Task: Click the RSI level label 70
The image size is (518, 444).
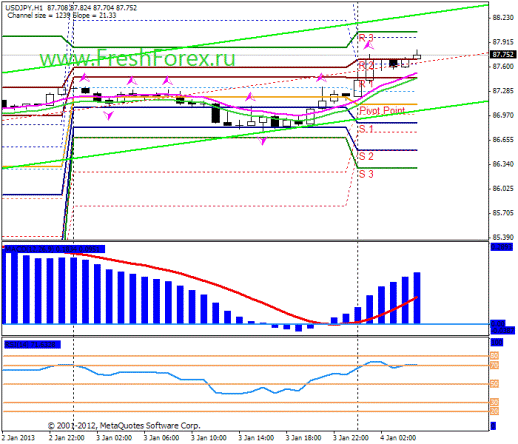Action: pyautogui.click(x=494, y=366)
